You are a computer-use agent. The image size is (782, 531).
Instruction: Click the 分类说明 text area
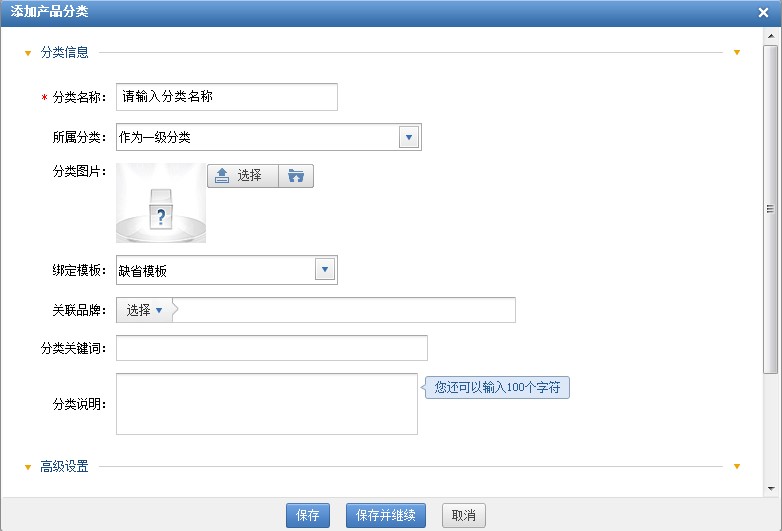click(266, 404)
